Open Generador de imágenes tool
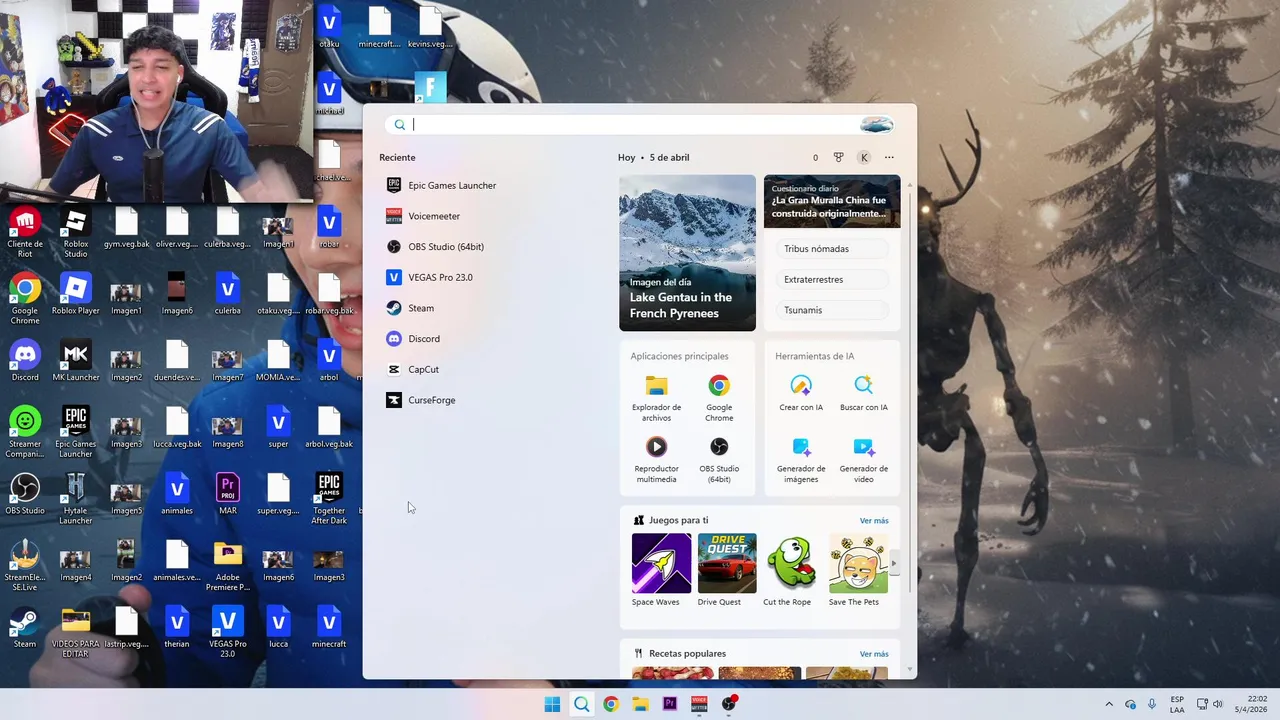Screen dimensions: 1280x720 pyautogui.click(x=801, y=459)
